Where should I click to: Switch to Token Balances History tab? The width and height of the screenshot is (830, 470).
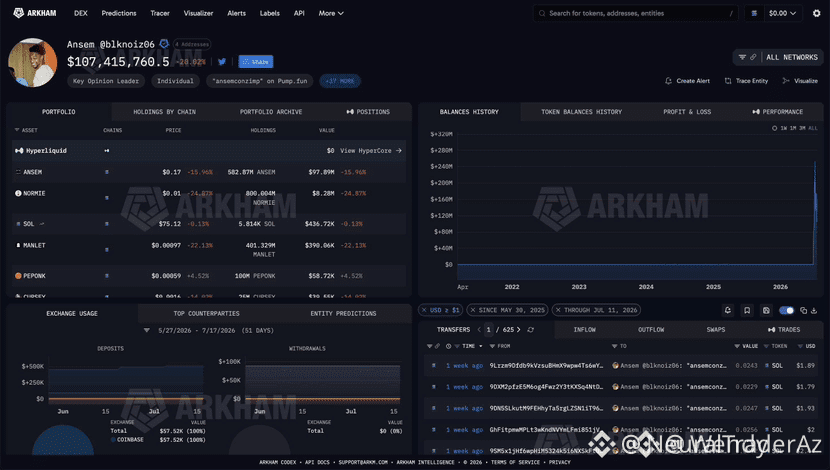(581, 112)
